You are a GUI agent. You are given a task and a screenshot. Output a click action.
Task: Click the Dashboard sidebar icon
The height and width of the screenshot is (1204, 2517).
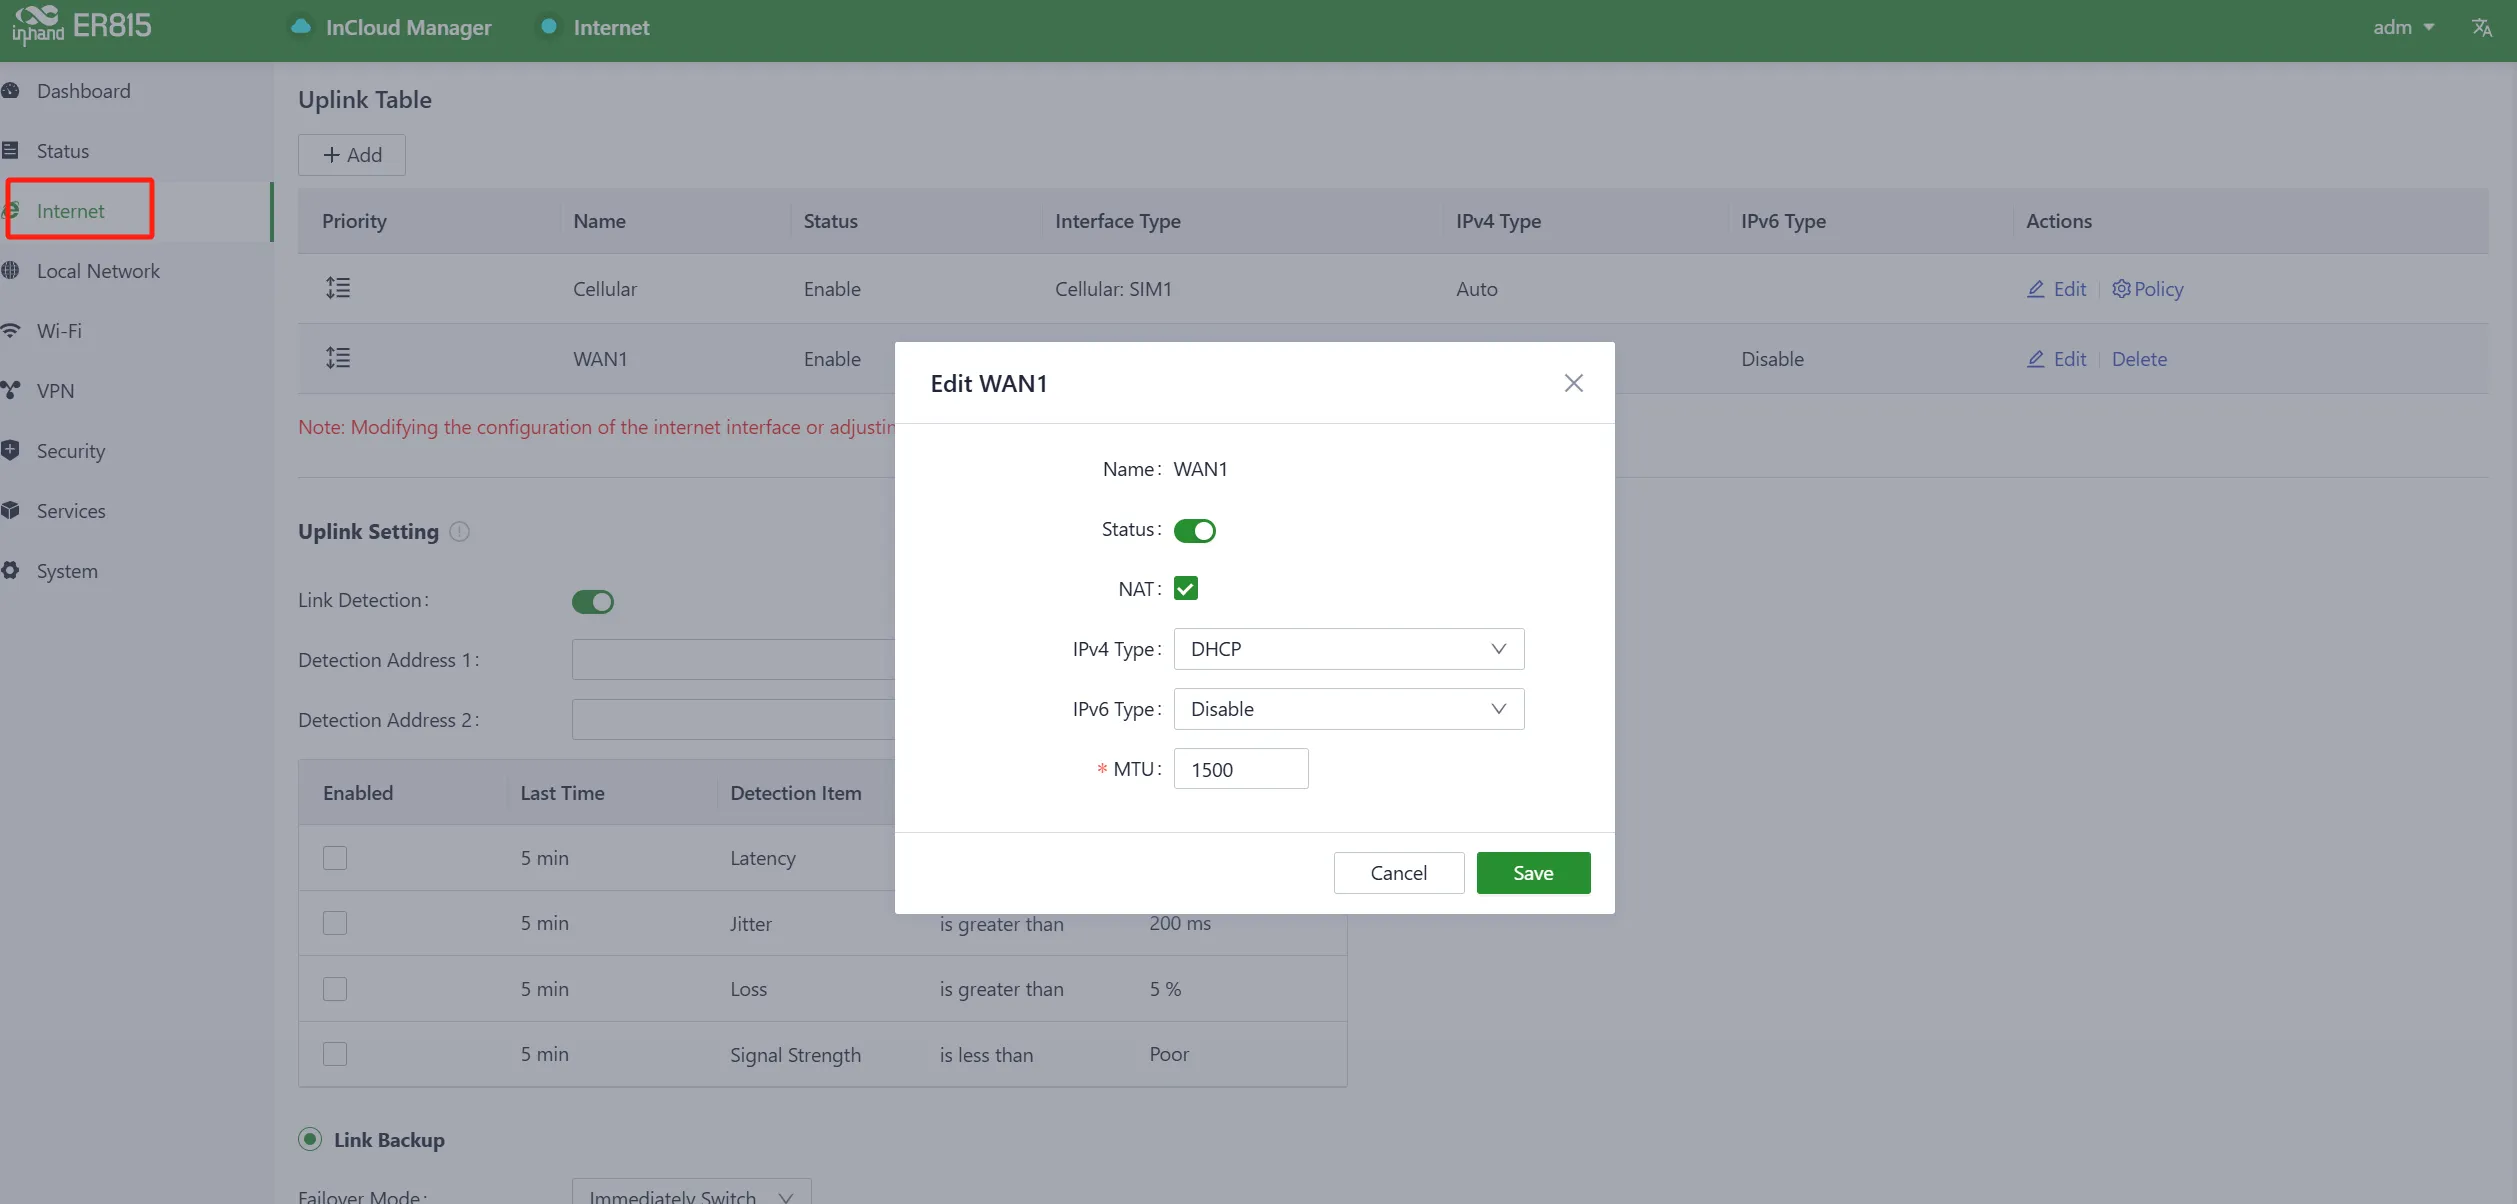[x=11, y=91]
